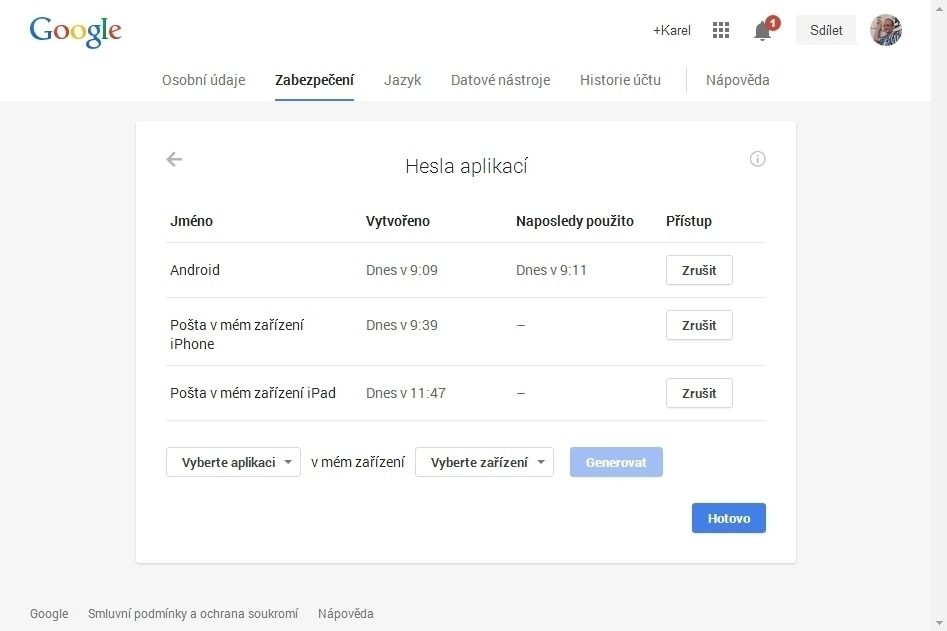
Task: Open the Nápověda tab in top navigation
Action: 737,80
